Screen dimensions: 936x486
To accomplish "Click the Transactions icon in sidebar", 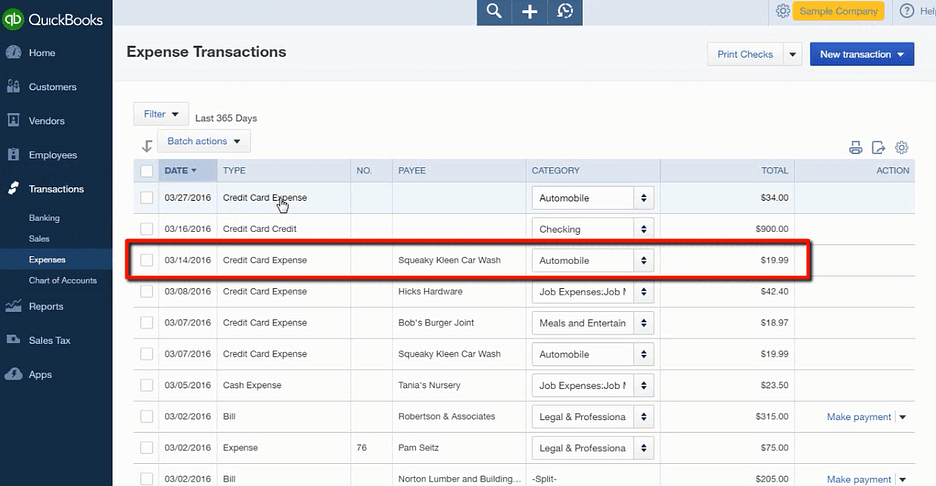I will click(13, 189).
